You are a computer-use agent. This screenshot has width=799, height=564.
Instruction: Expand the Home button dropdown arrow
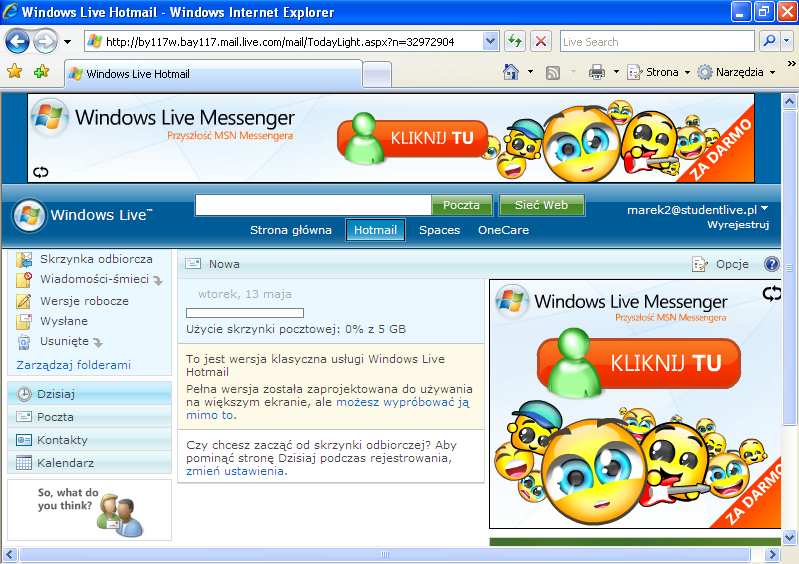tap(530, 72)
